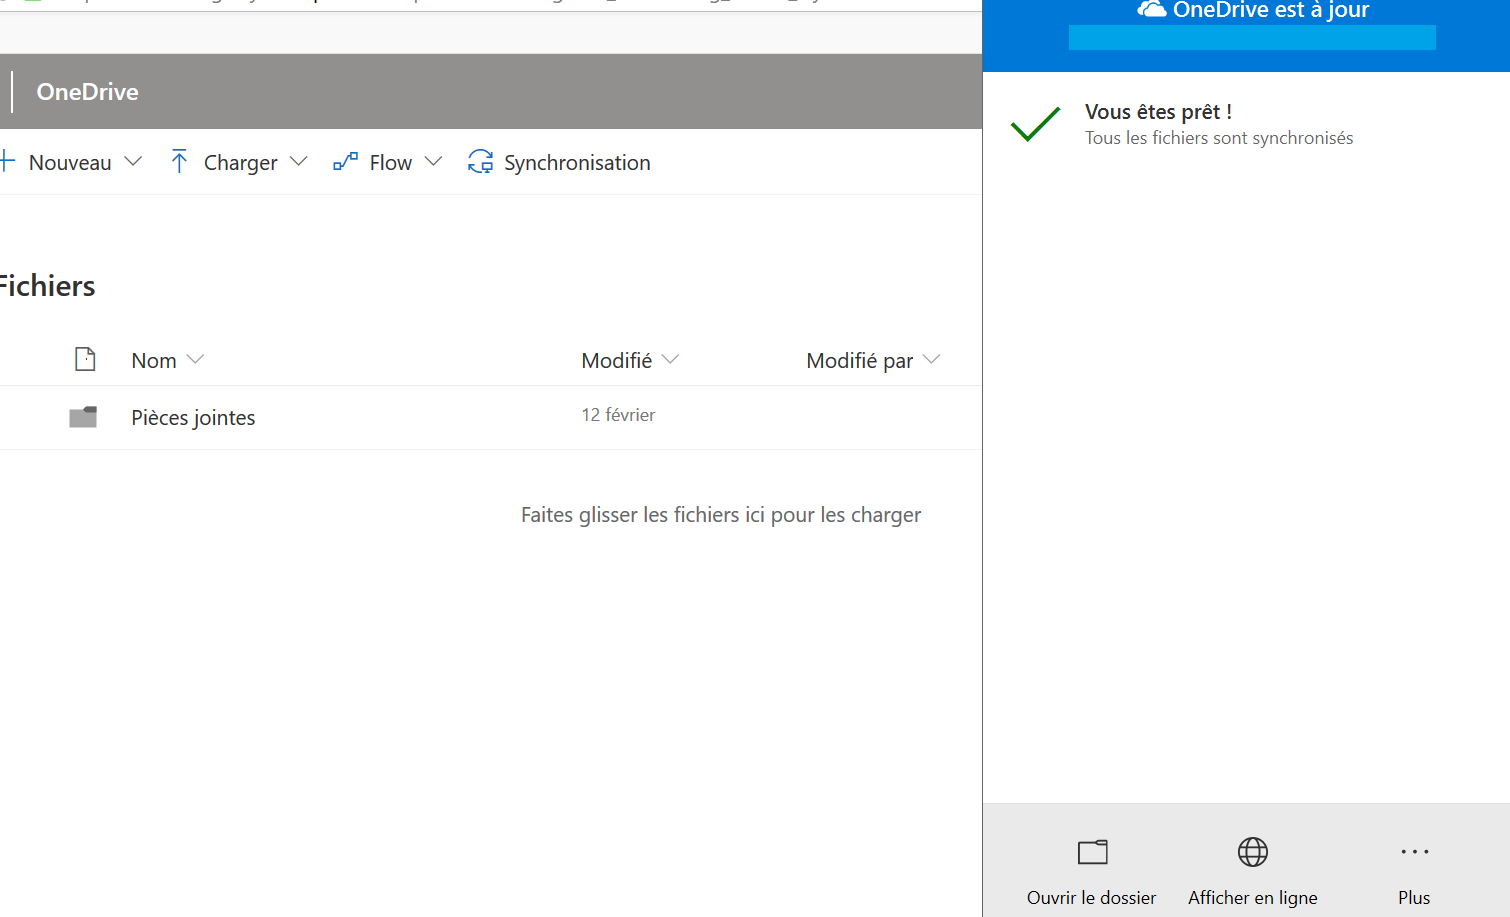Sort by Nom column header
1510x917 pixels.
click(154, 361)
